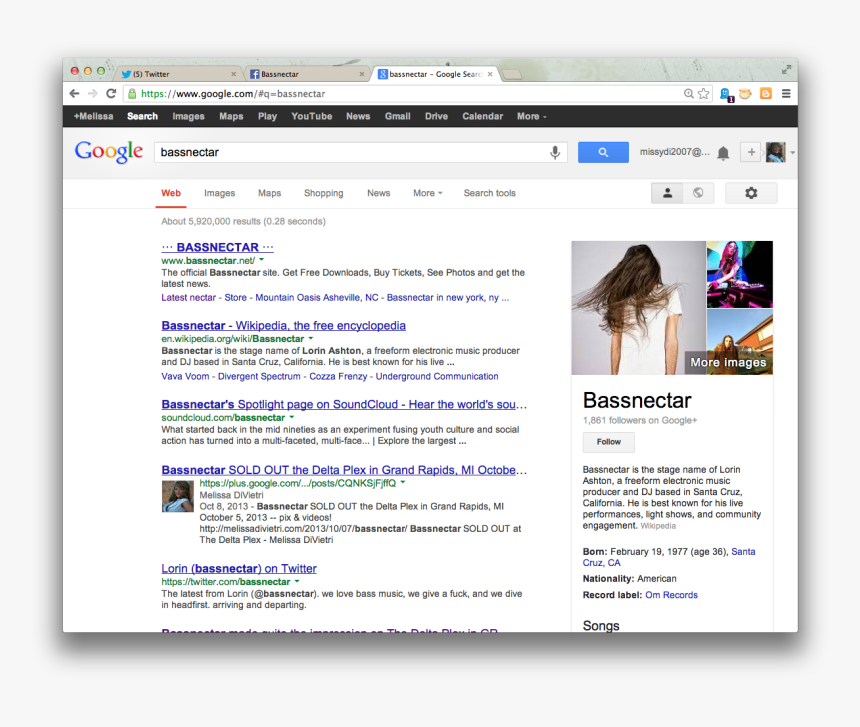Click the blue search magnifier button
Viewport: 860px width, 727px height.
coord(603,152)
